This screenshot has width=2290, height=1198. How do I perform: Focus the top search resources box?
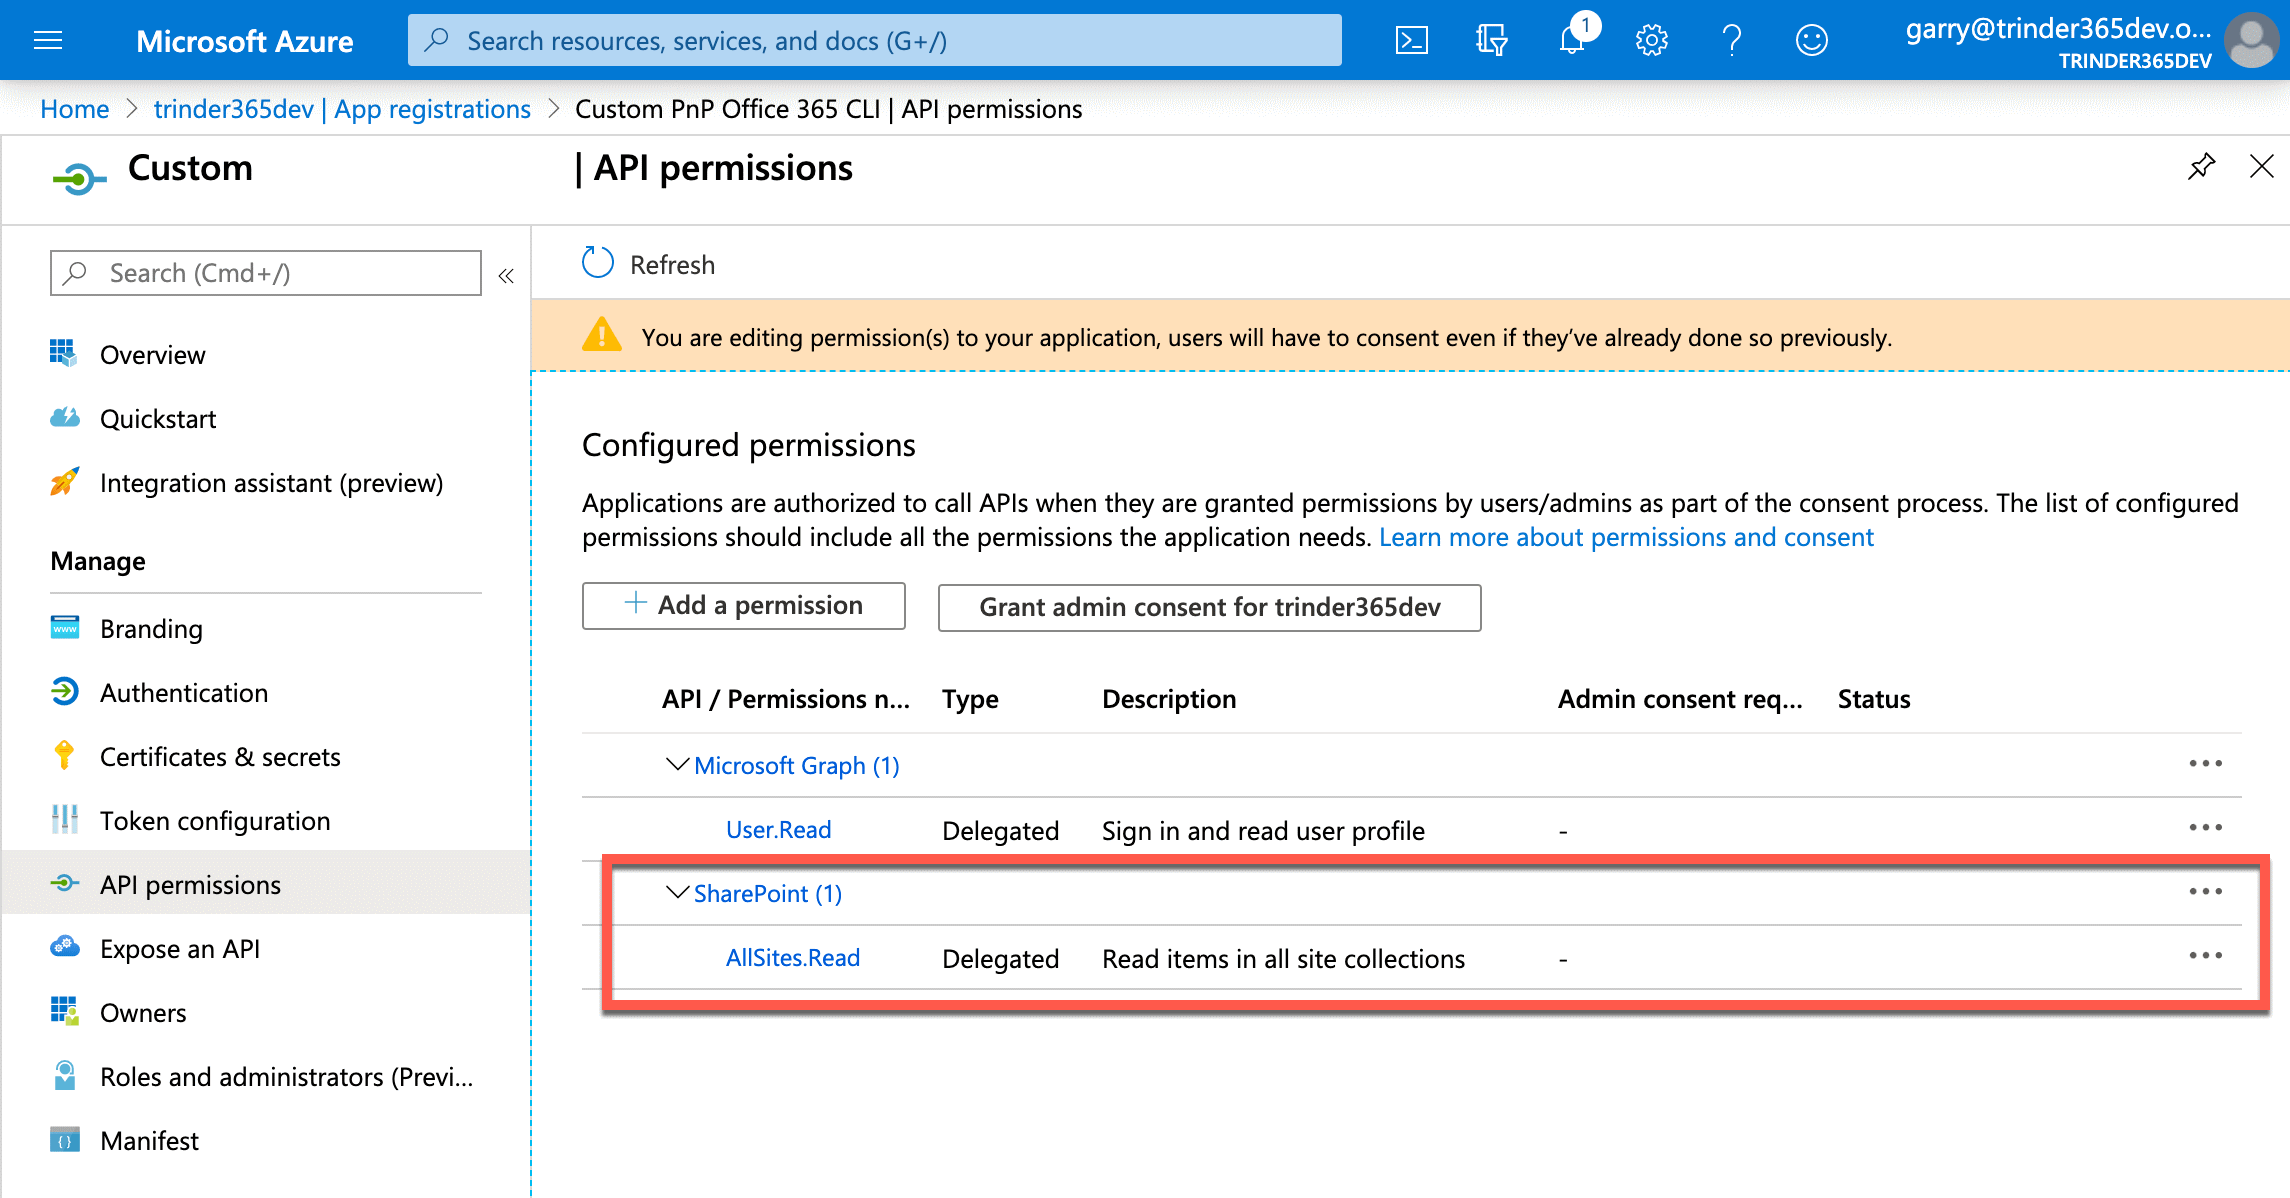(x=875, y=40)
